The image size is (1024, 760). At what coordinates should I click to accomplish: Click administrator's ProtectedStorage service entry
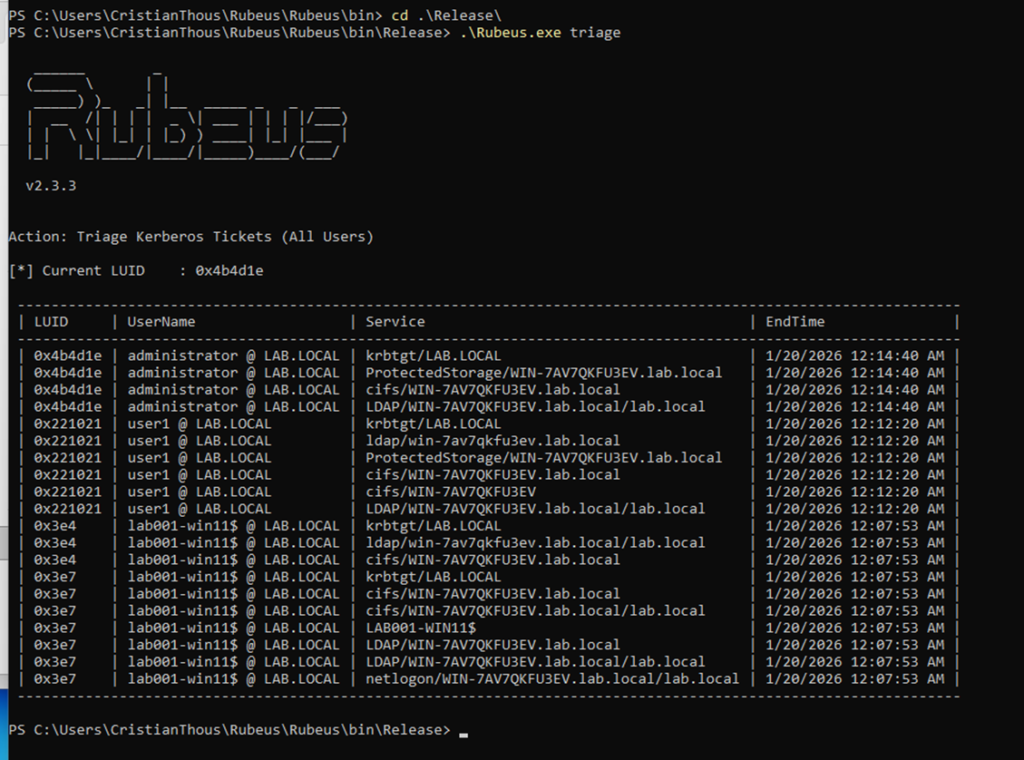(543, 373)
